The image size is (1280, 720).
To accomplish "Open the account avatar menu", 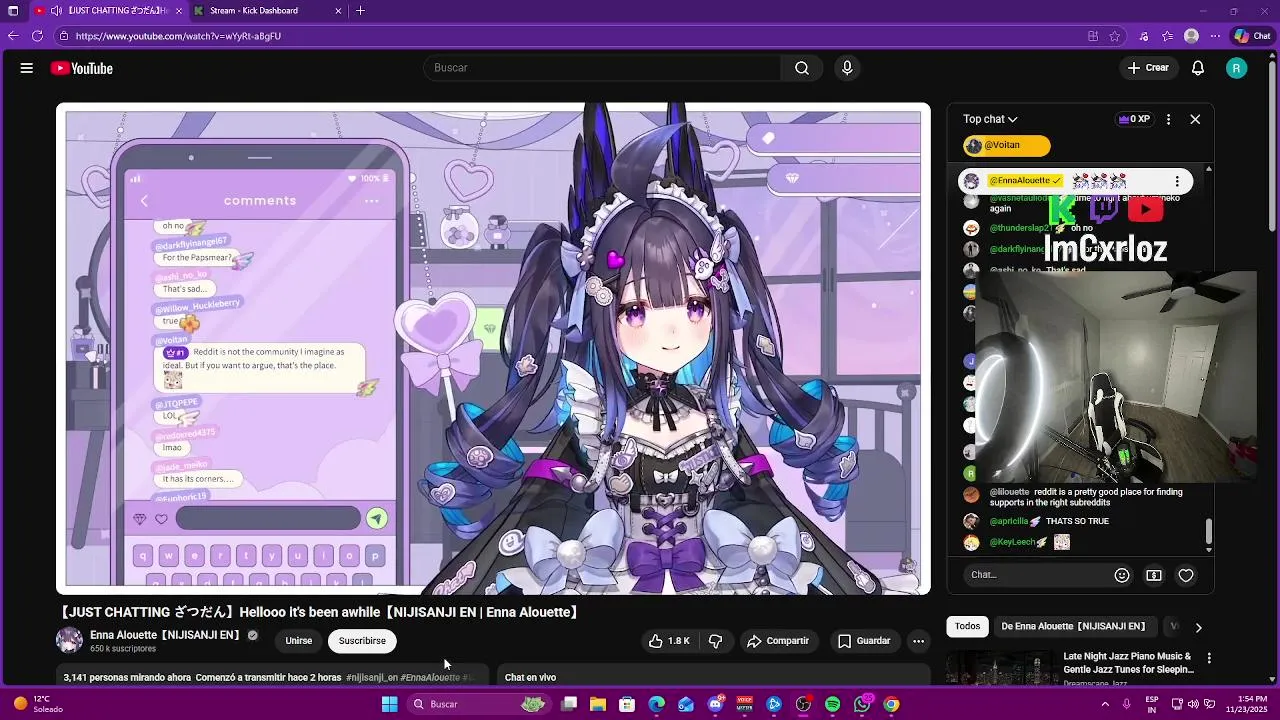I will click(1237, 68).
